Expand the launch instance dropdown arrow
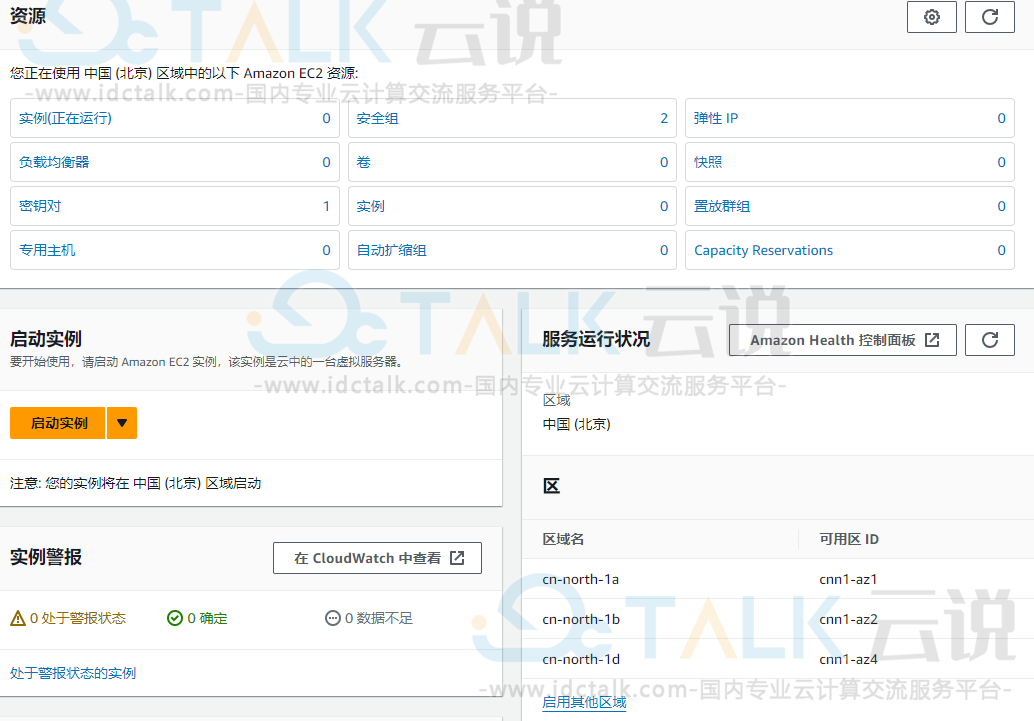 122,423
